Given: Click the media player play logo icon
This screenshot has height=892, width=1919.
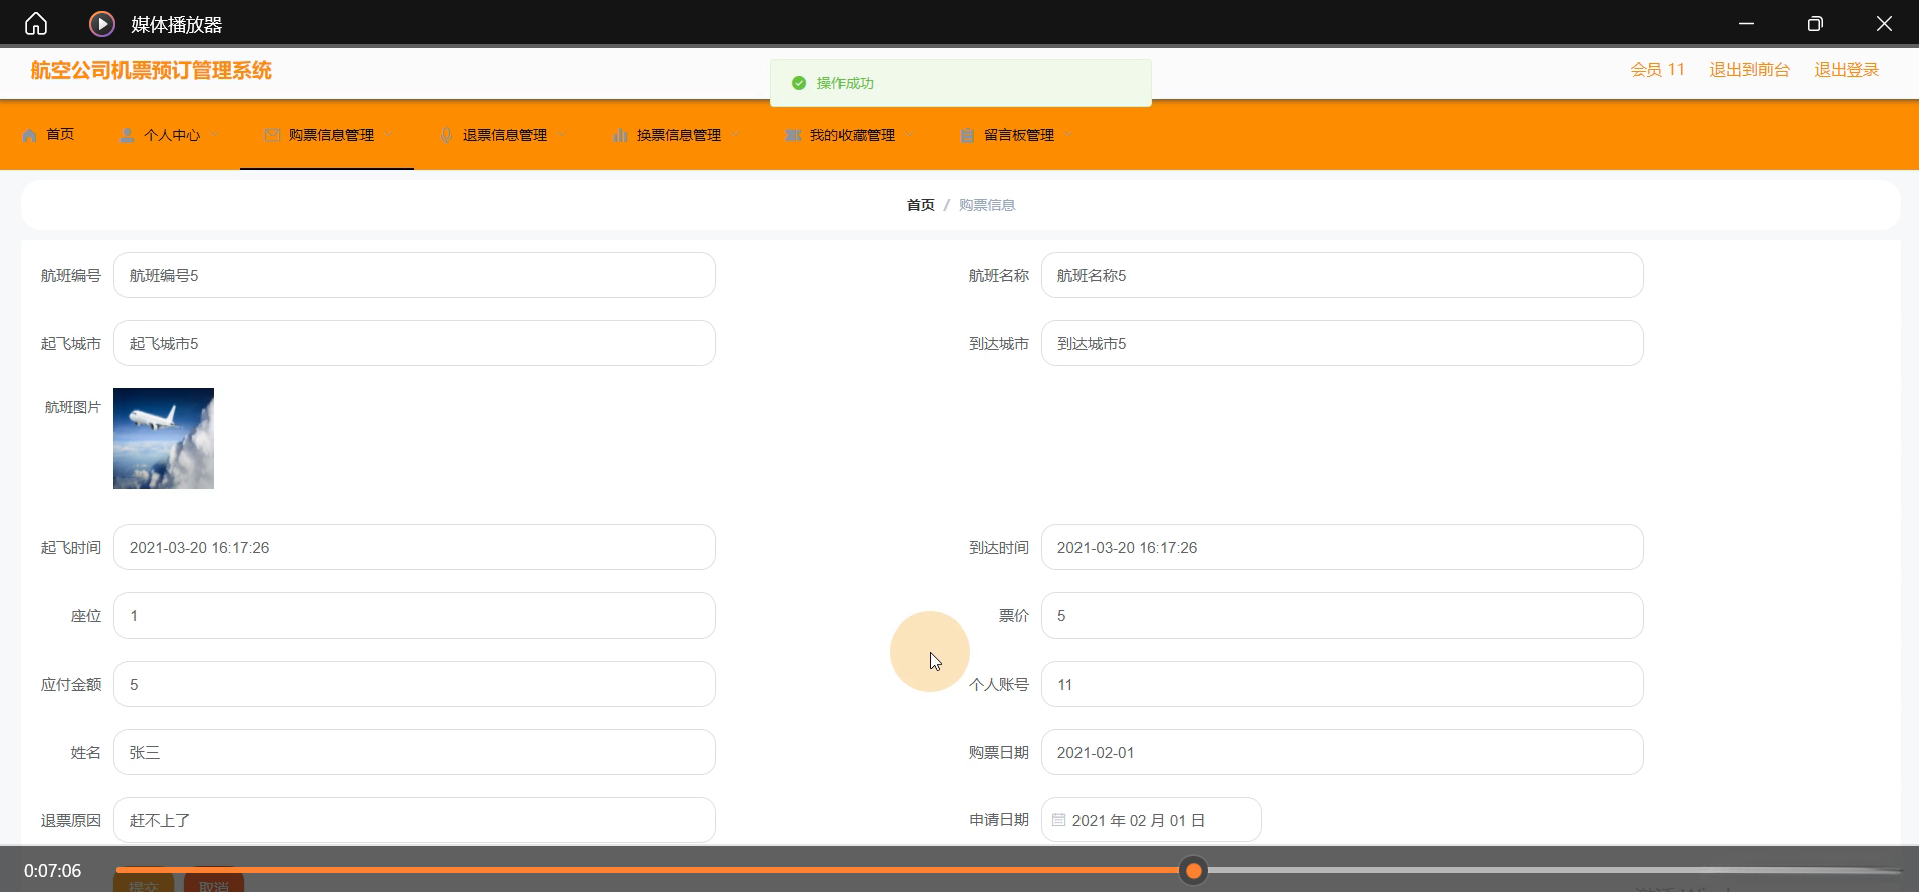Looking at the screenshot, I should point(102,23).
